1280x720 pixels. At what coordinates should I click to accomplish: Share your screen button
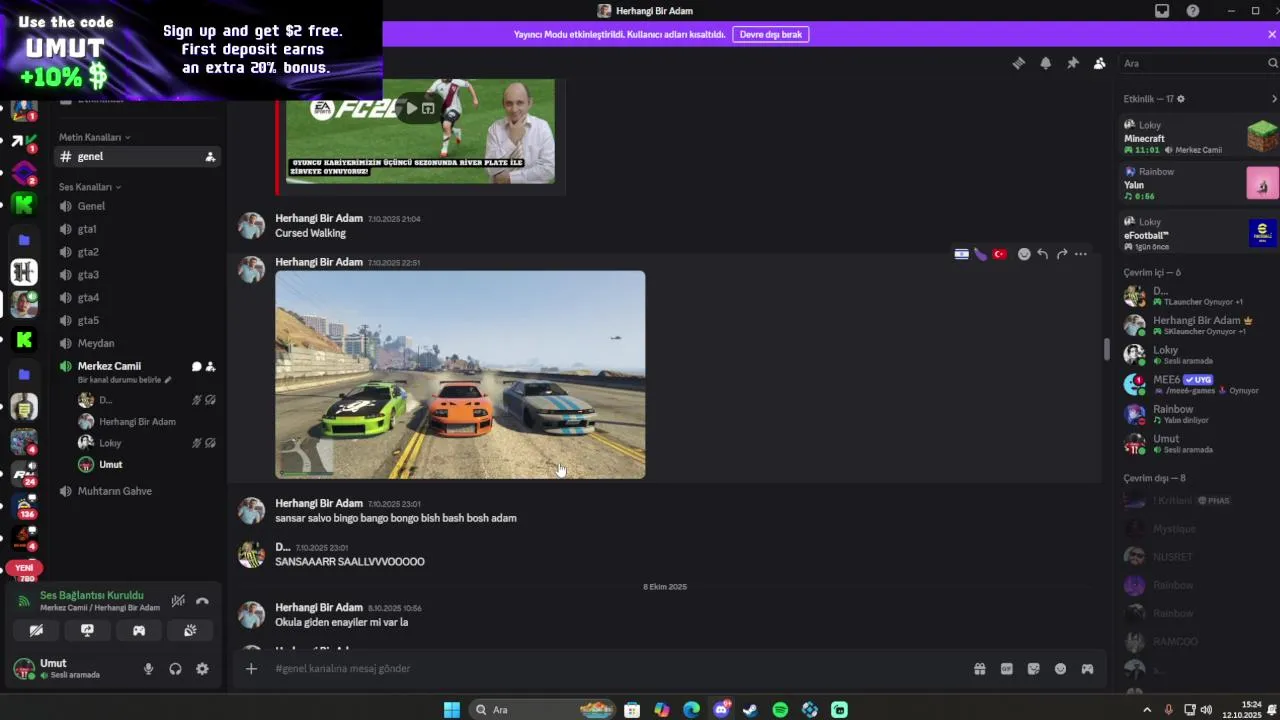pos(87,630)
